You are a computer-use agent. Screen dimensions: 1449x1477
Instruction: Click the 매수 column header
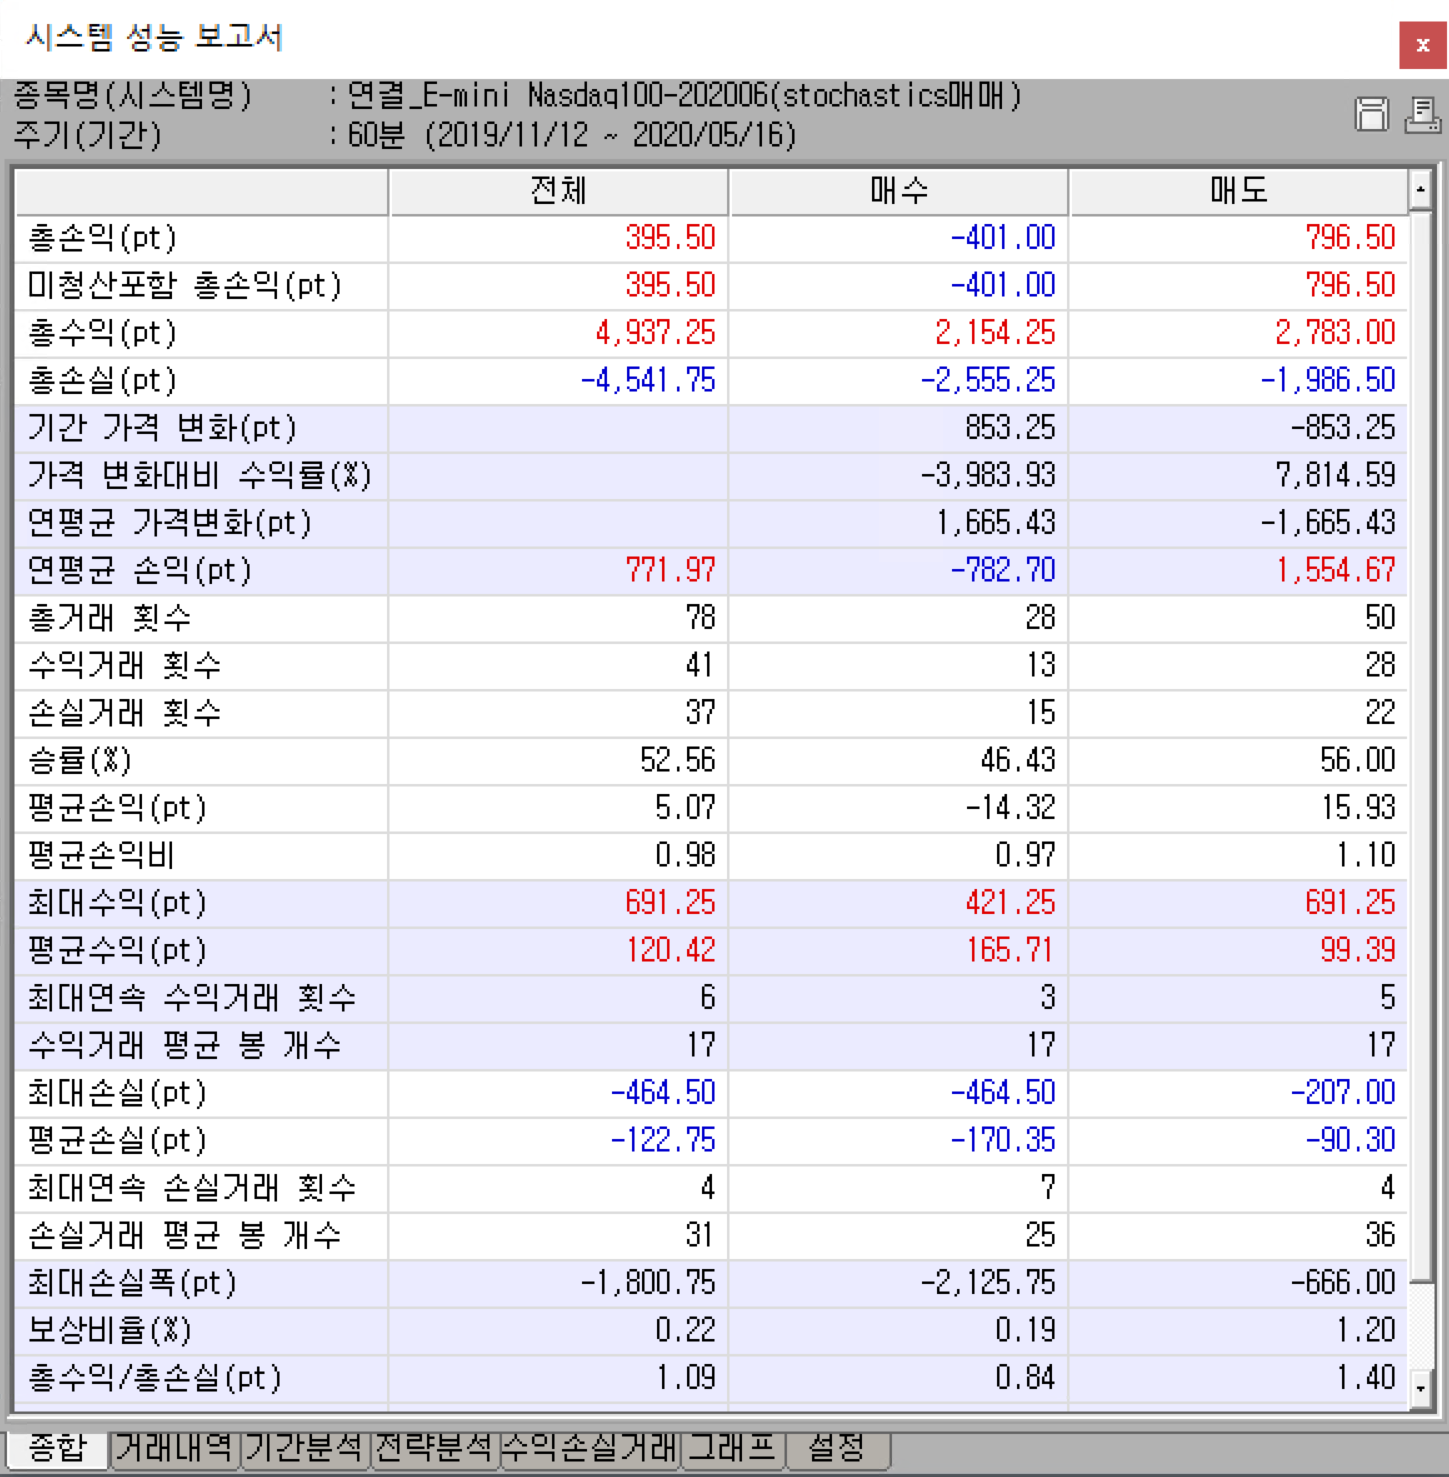(x=898, y=190)
